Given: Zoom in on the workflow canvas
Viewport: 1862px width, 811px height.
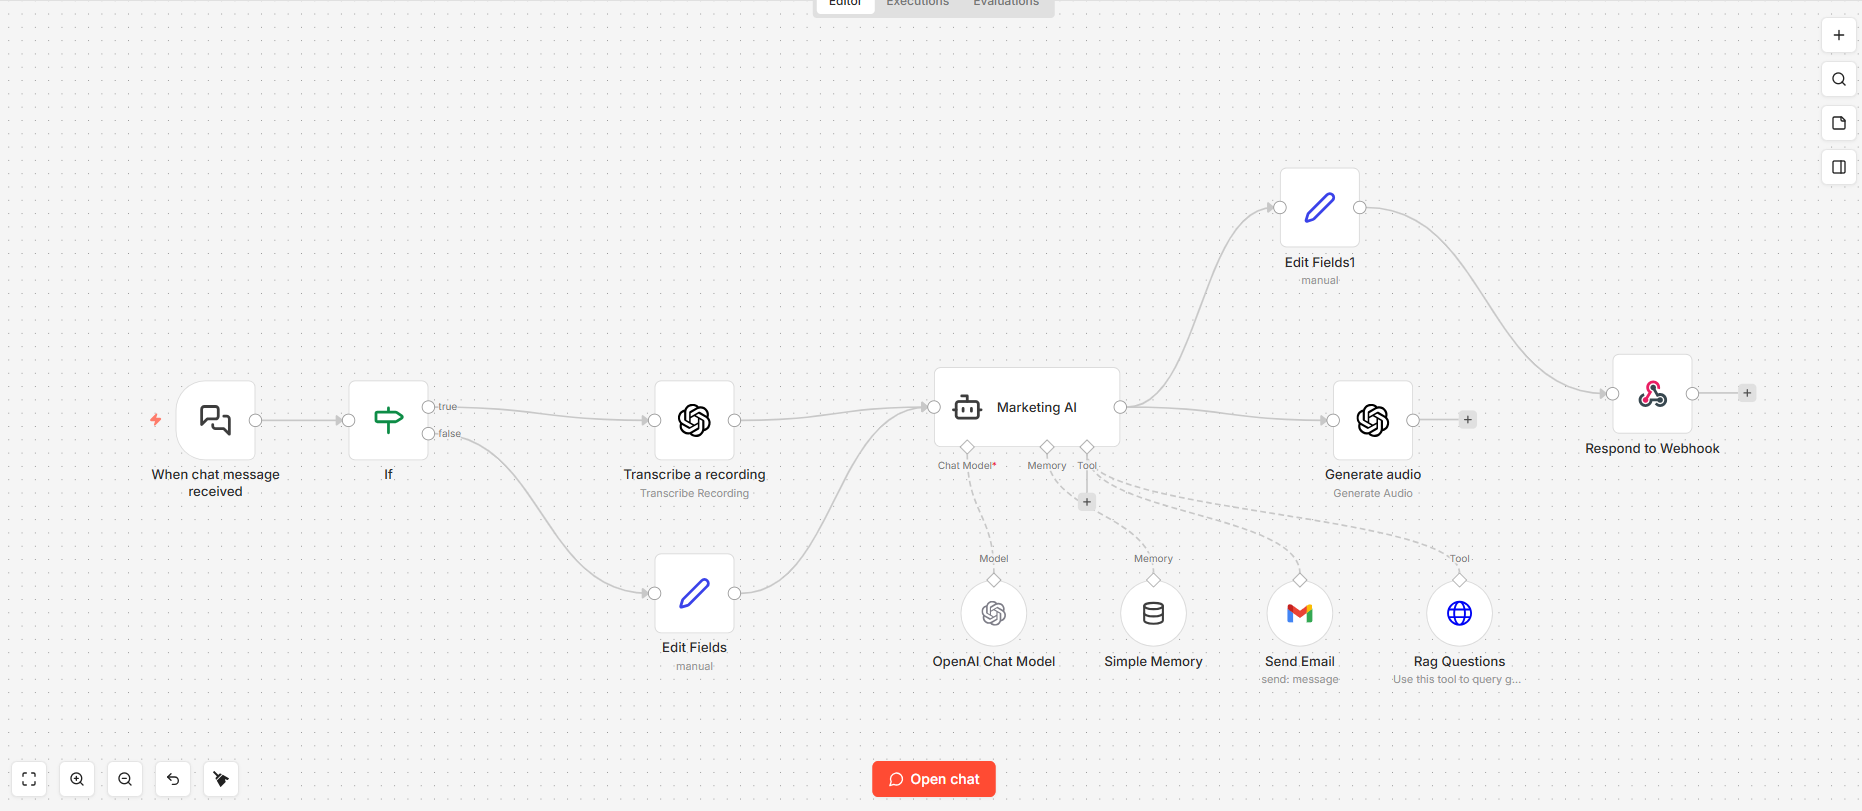Looking at the screenshot, I should [77, 779].
